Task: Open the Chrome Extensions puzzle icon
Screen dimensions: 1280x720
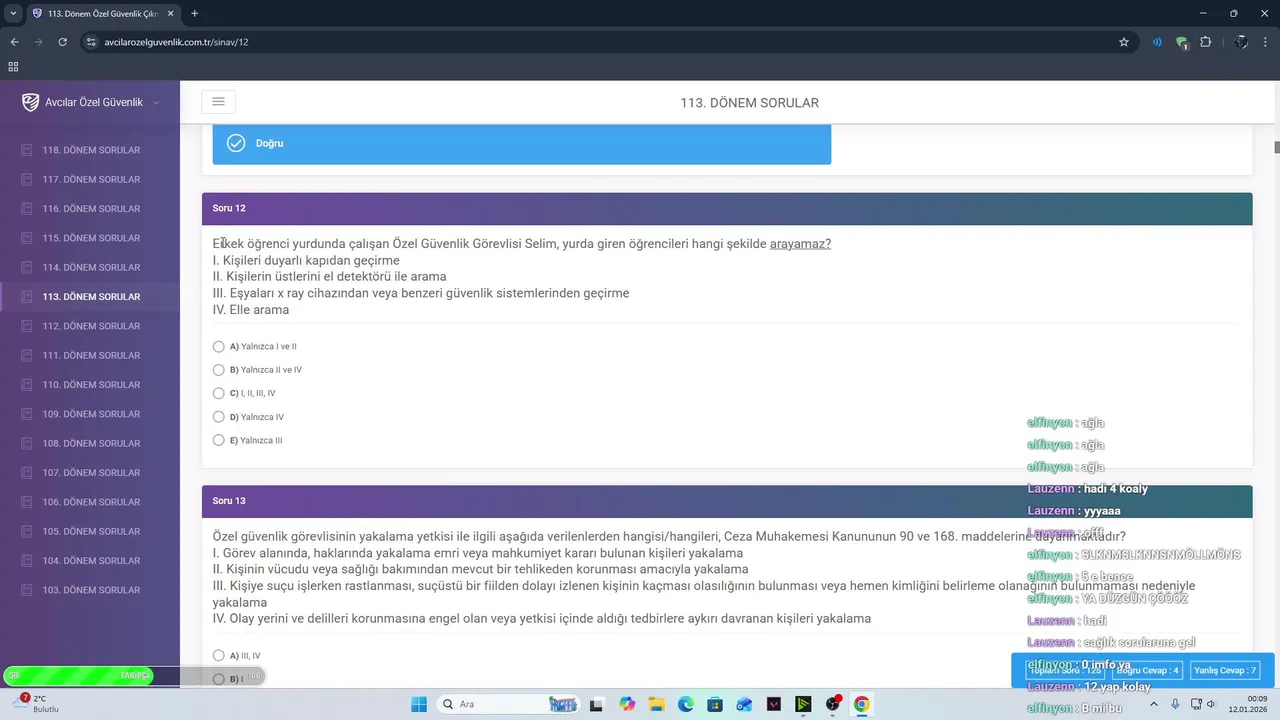Action: coord(1205,42)
